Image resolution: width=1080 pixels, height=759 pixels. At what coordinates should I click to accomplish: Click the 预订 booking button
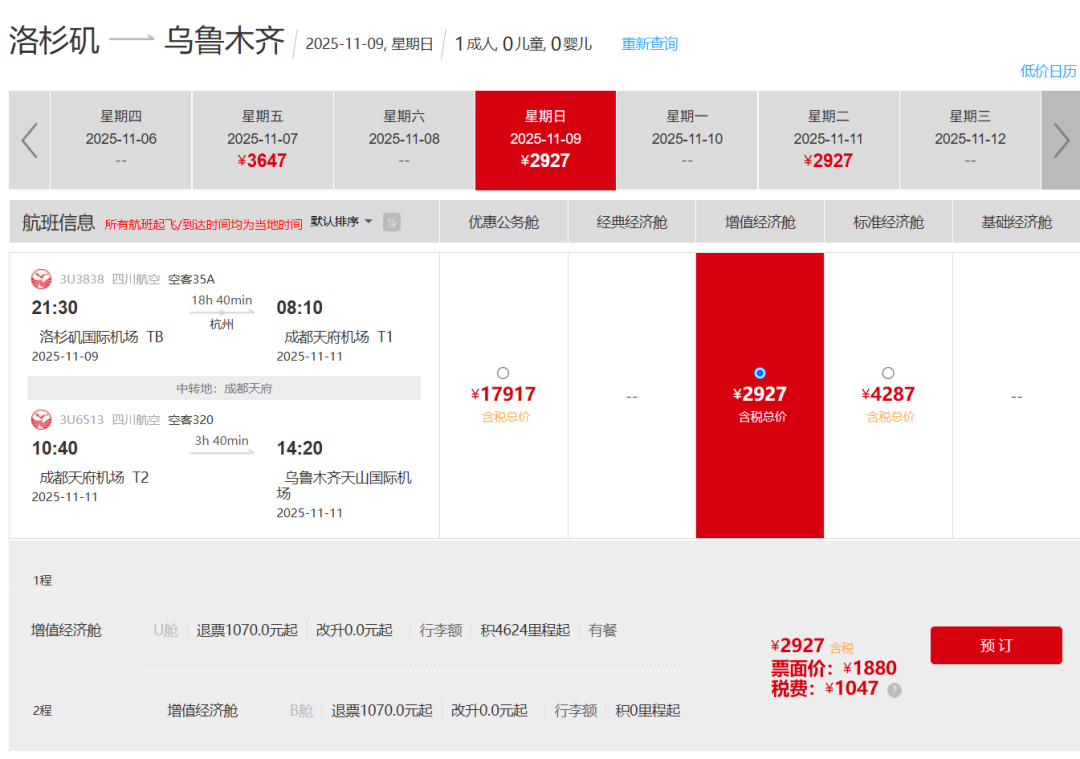click(x=995, y=645)
